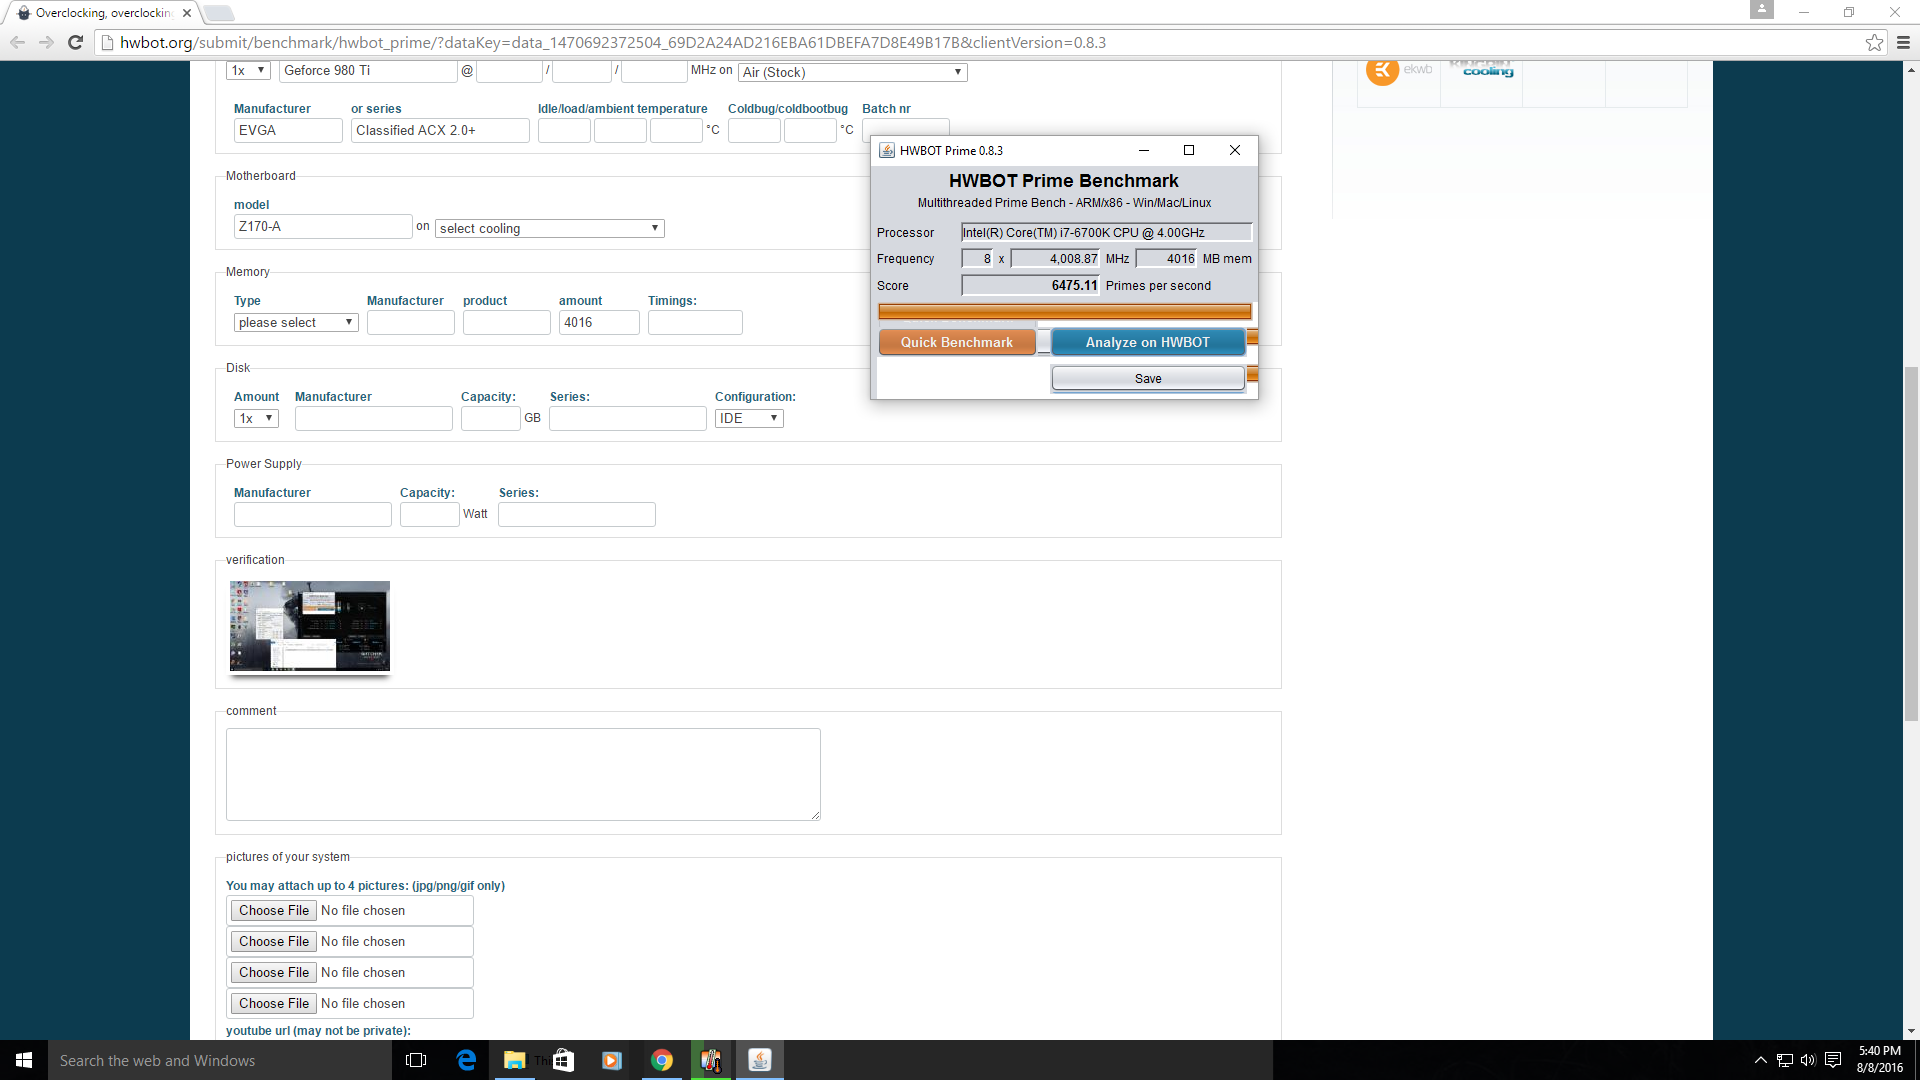Viewport: 1920px width, 1080px height.
Task: Click the memory amount 4016 field
Action: [599, 322]
